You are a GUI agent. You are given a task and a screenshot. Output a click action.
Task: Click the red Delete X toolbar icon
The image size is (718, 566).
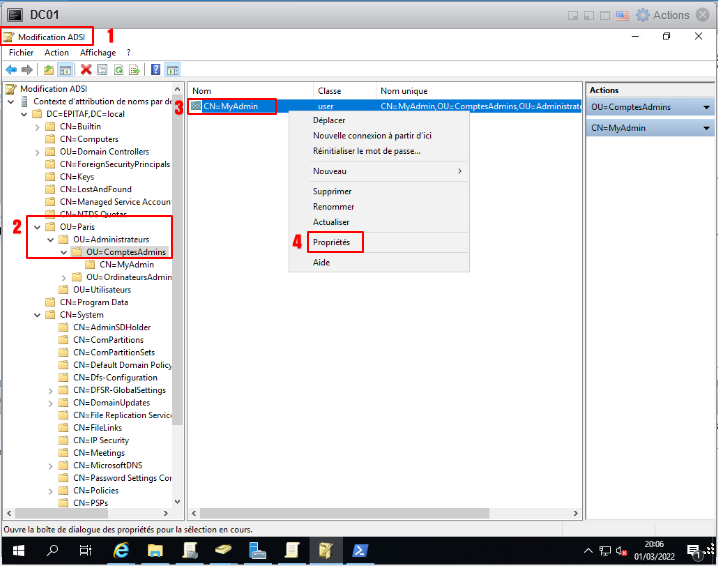click(86, 70)
